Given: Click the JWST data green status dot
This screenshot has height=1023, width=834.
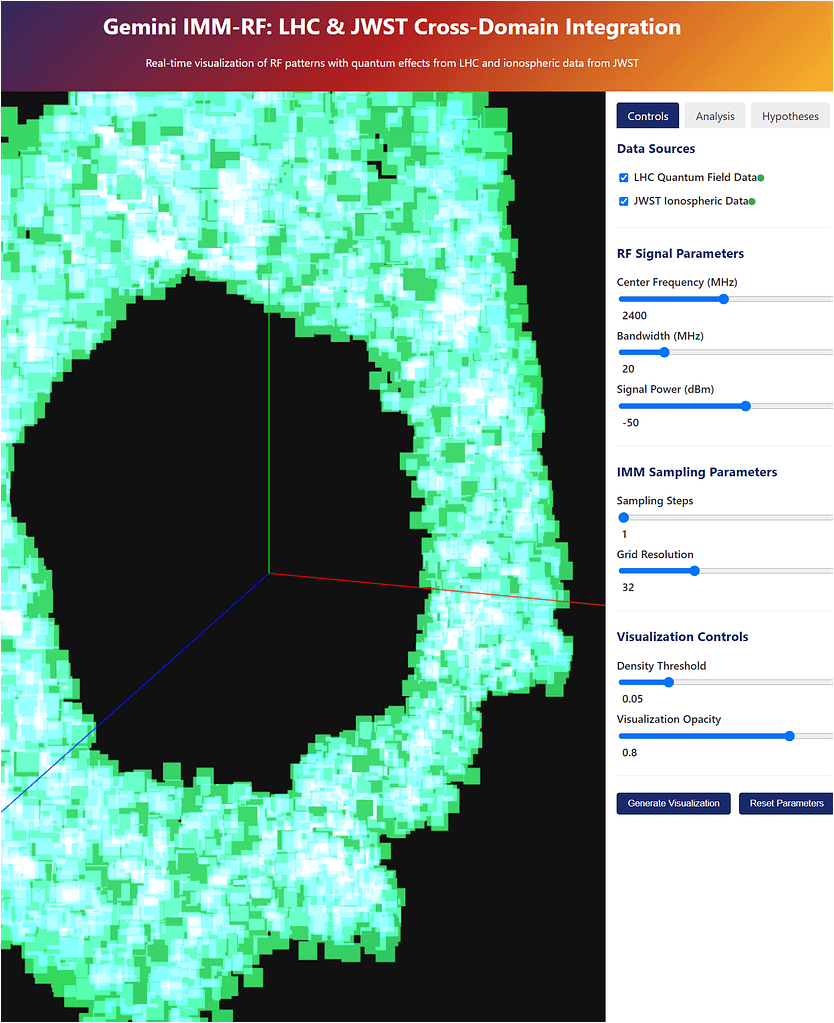Looking at the screenshot, I should pos(752,201).
